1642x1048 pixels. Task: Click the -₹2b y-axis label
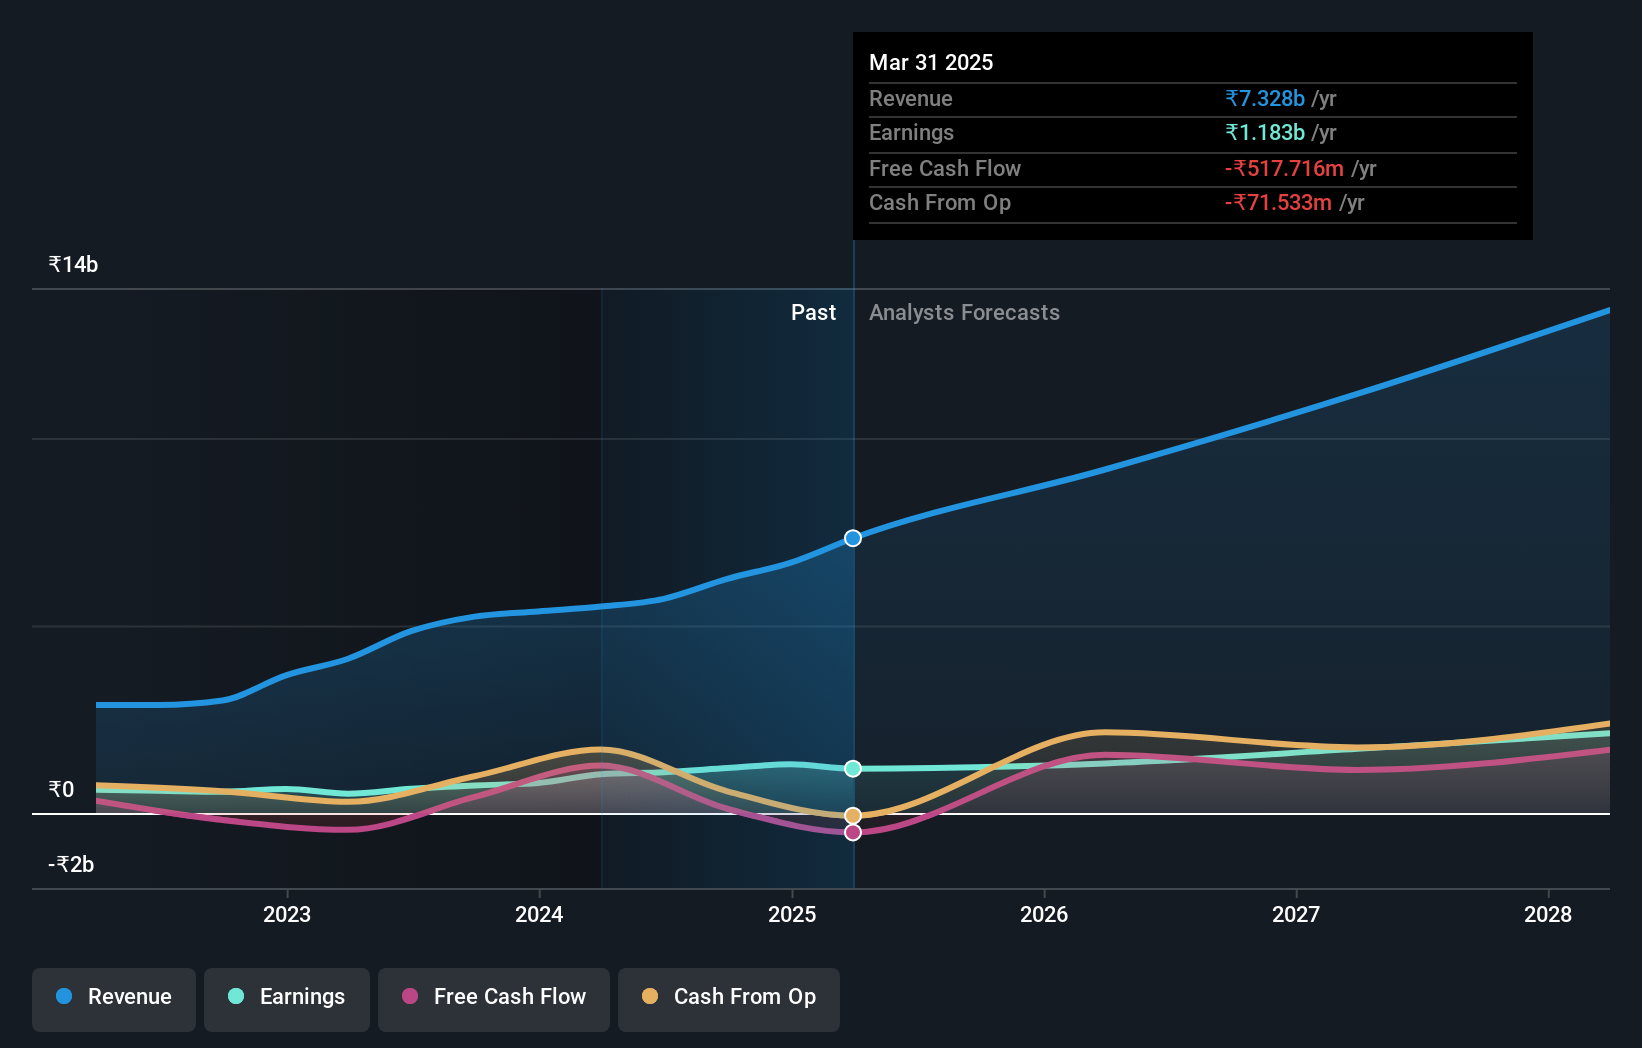[71, 864]
